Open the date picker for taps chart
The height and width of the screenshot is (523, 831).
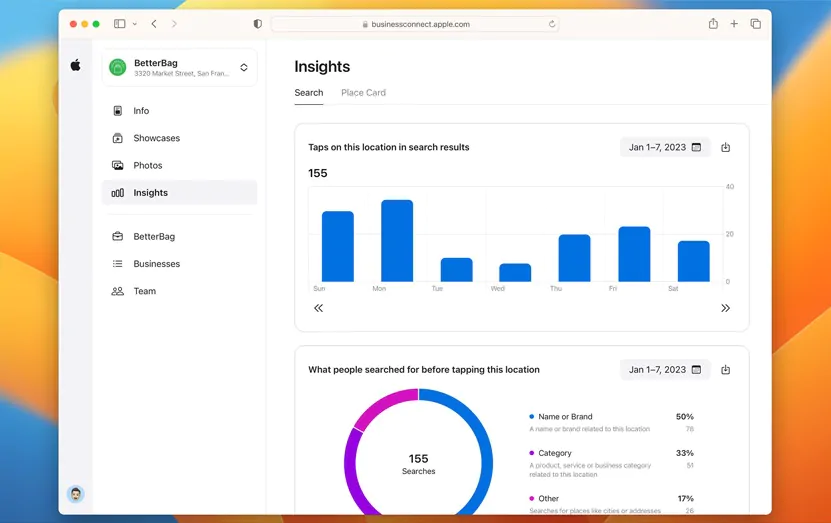point(665,147)
